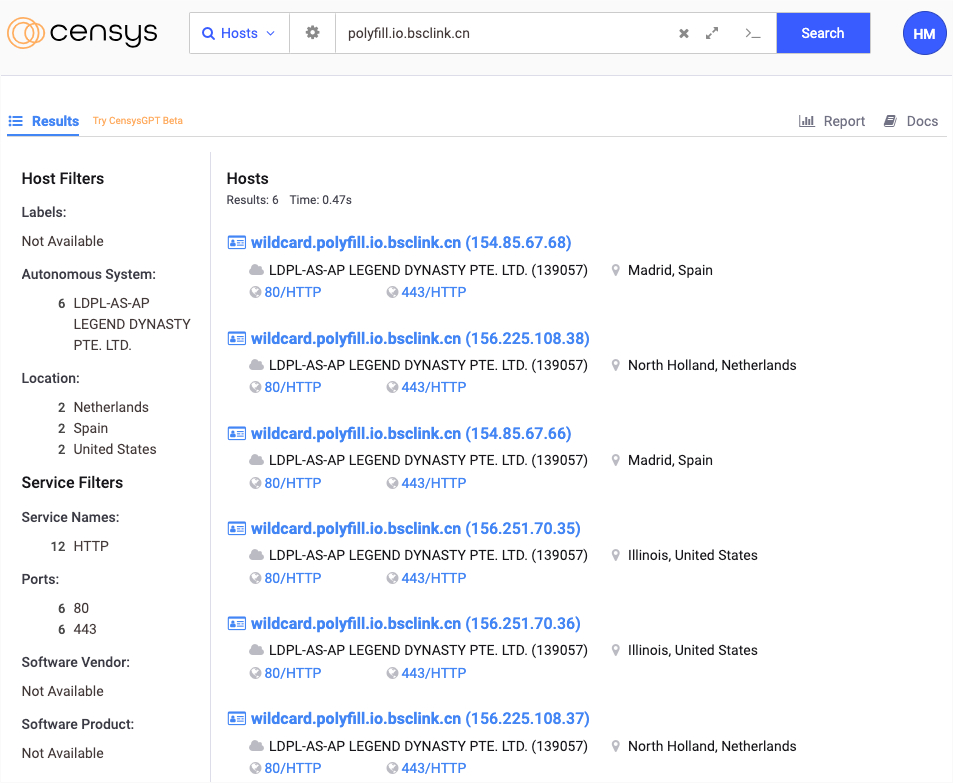Click the blue Search button
Image resolution: width=953 pixels, height=783 pixels.
click(x=823, y=33)
